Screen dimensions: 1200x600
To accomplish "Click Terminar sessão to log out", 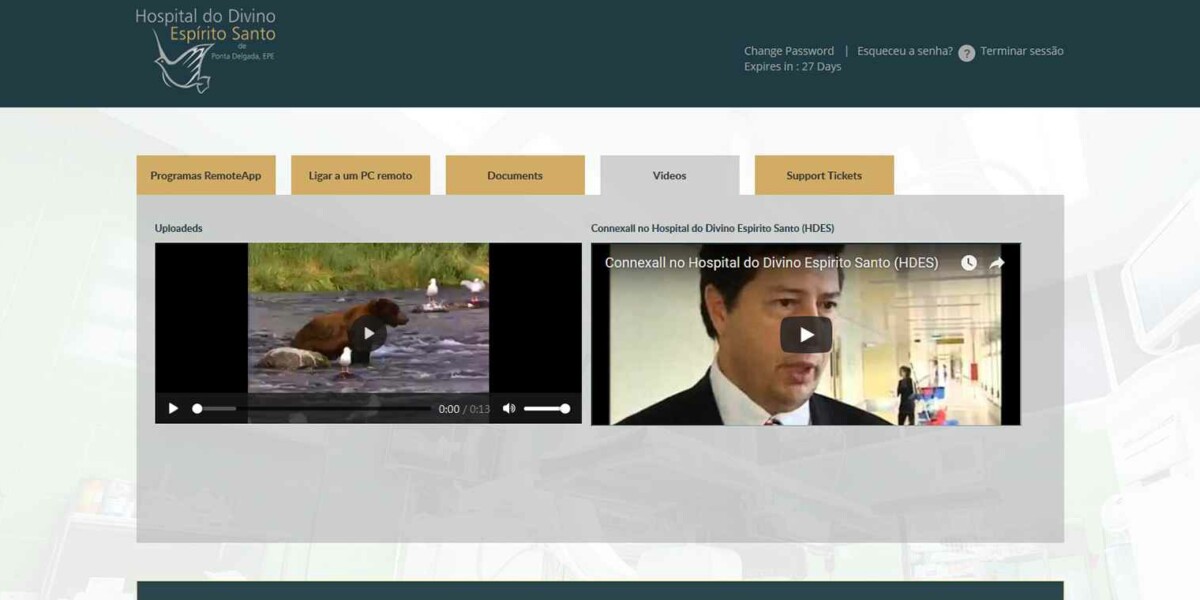I will 1021,51.
